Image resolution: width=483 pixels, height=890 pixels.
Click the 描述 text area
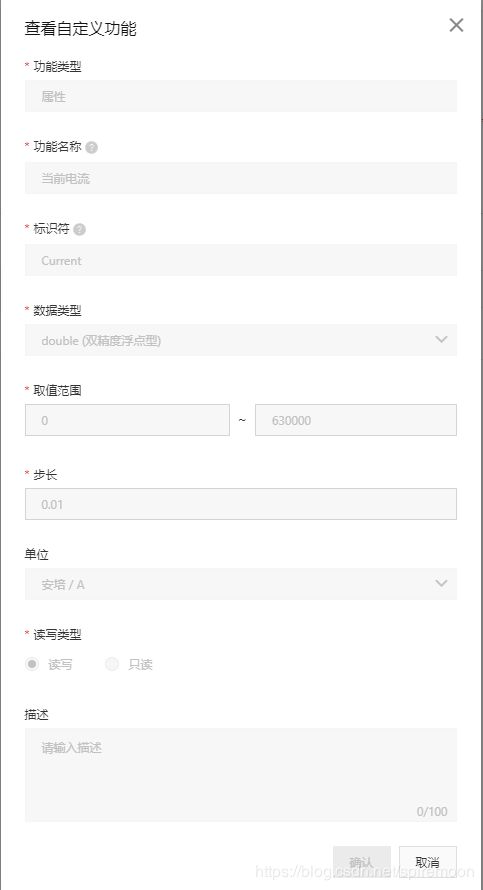(x=241, y=775)
